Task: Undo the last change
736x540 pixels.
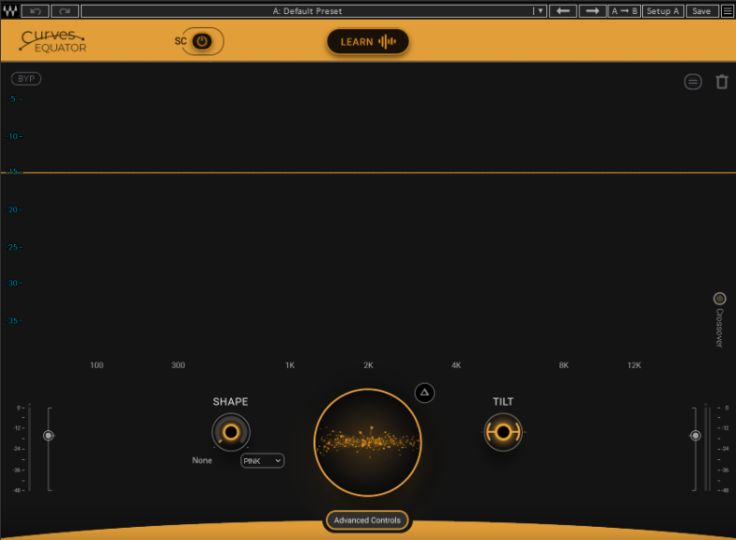Action: click(x=35, y=11)
